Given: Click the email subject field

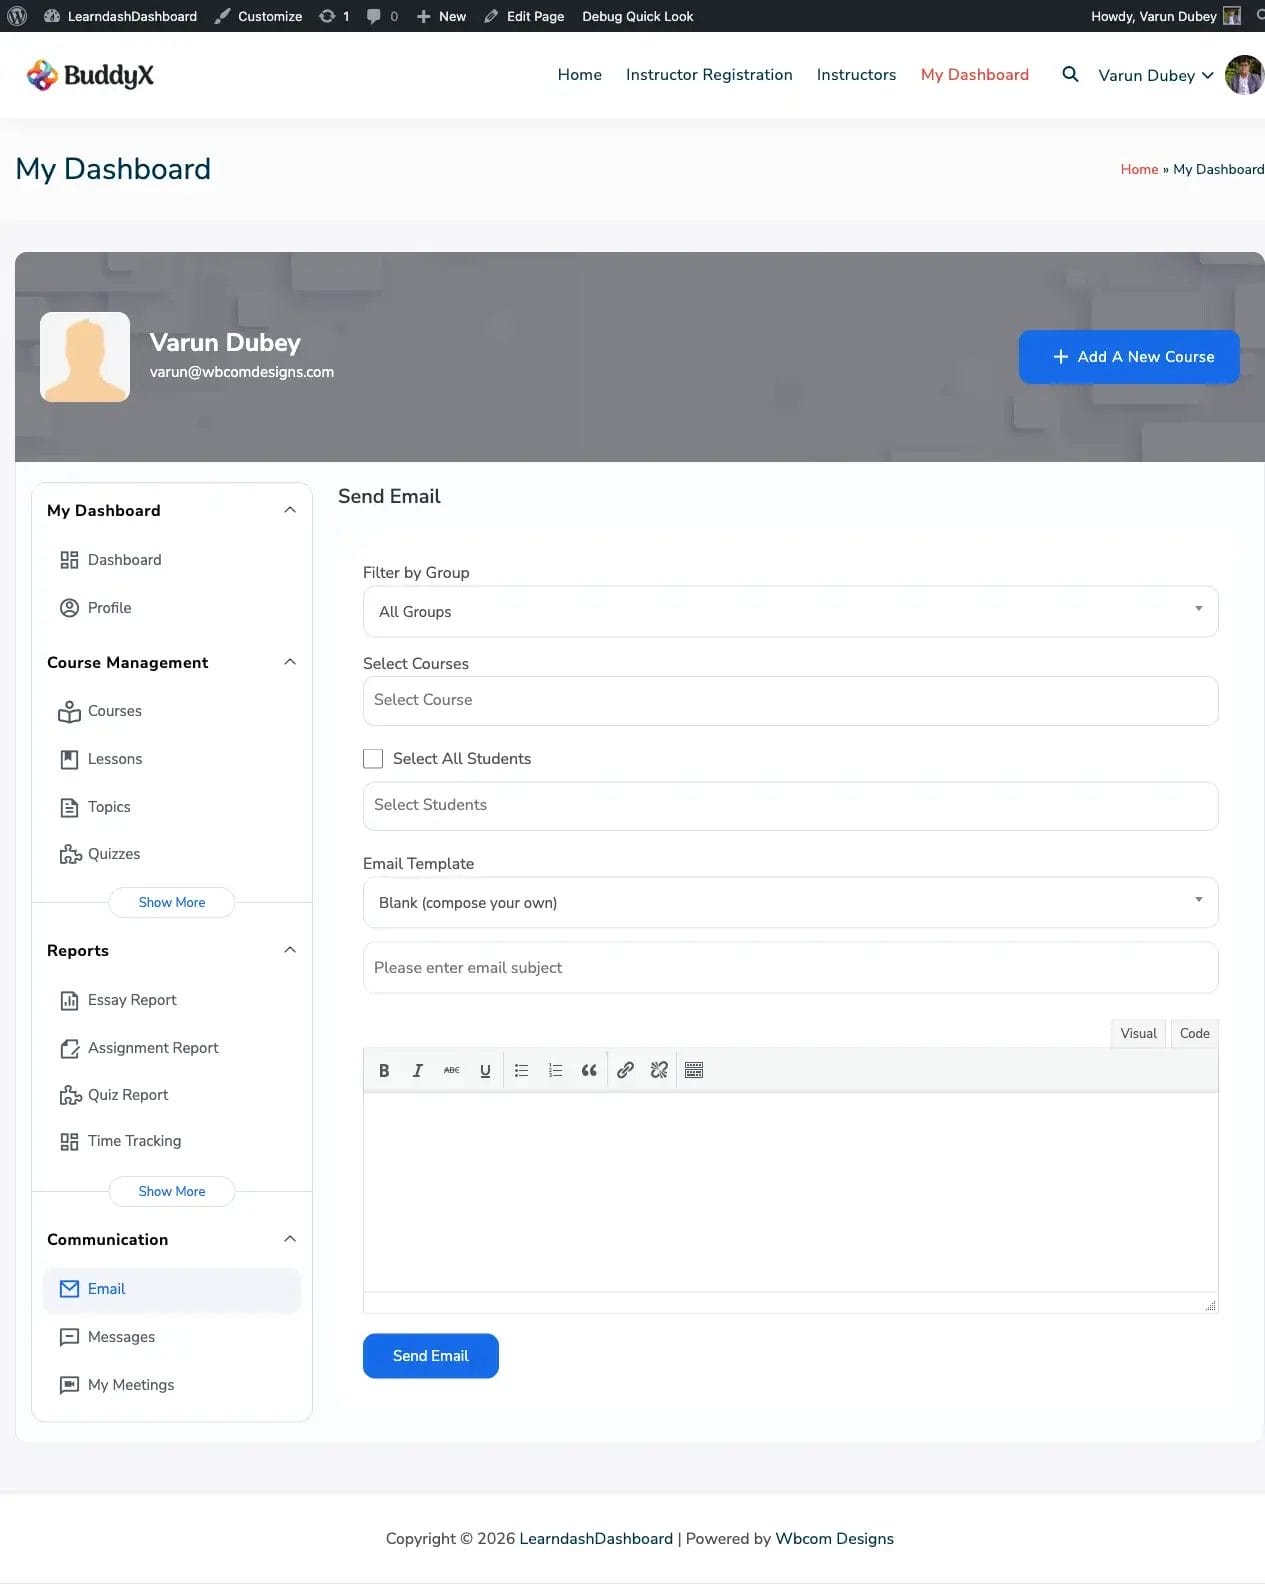Looking at the screenshot, I should tap(790, 968).
